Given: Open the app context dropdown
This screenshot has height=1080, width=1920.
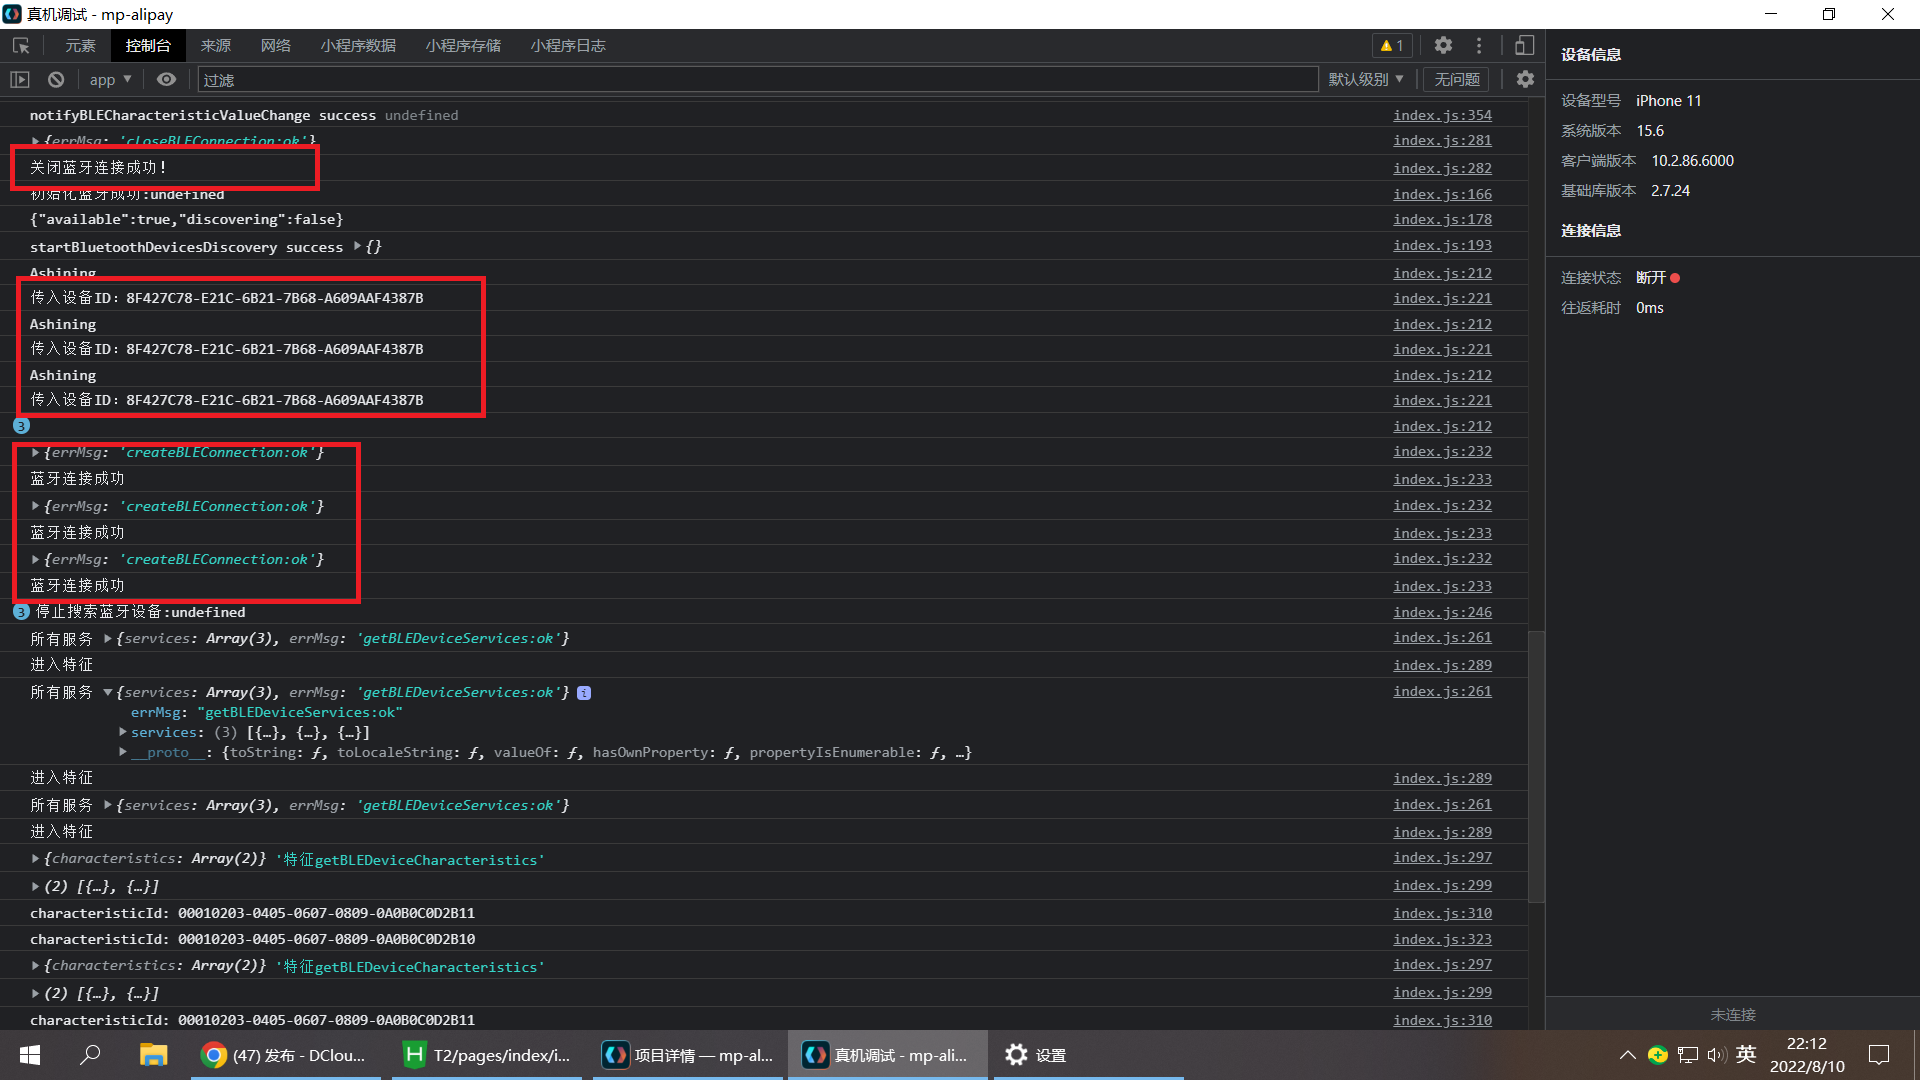Looking at the screenshot, I should click(x=110, y=80).
